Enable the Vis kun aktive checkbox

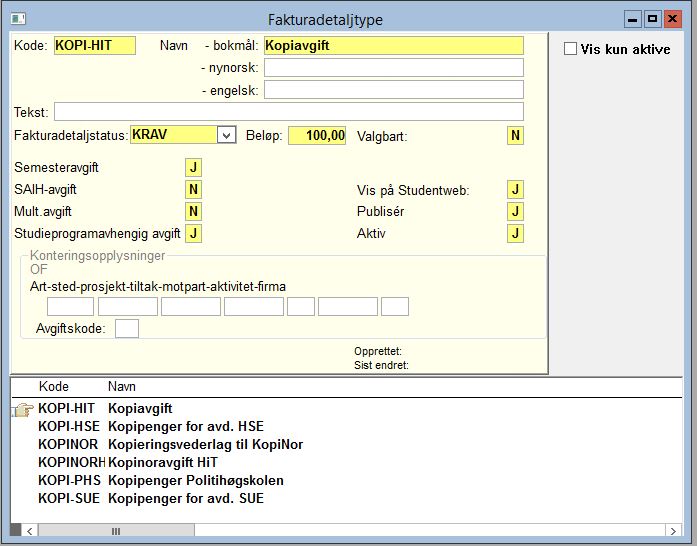pos(570,48)
